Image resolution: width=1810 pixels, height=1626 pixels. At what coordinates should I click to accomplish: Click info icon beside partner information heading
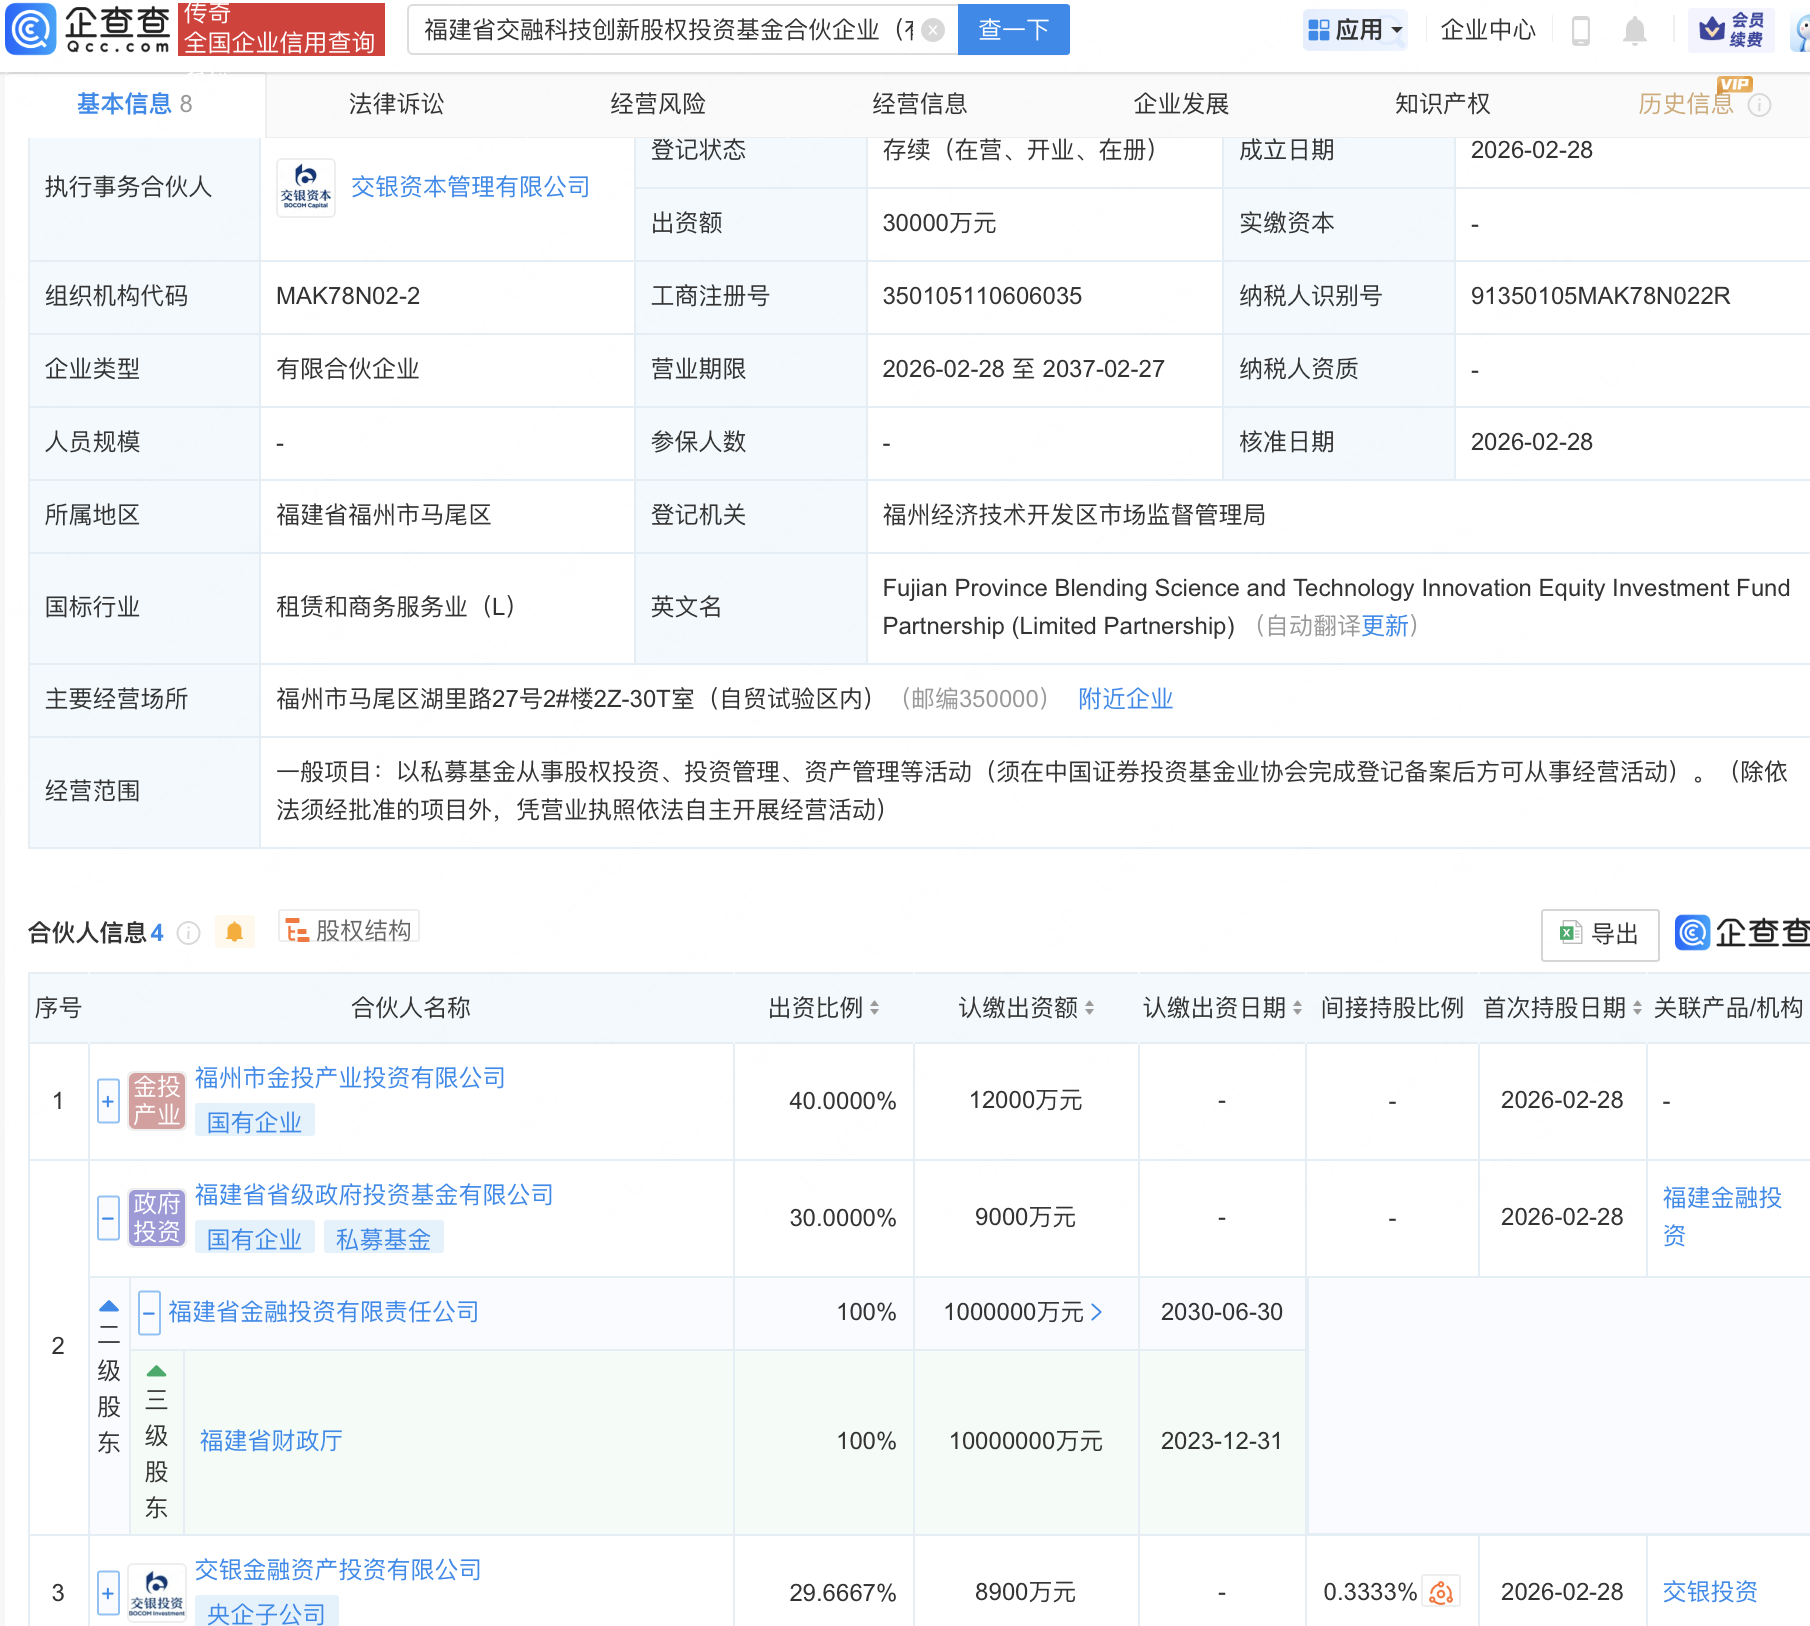click(188, 933)
